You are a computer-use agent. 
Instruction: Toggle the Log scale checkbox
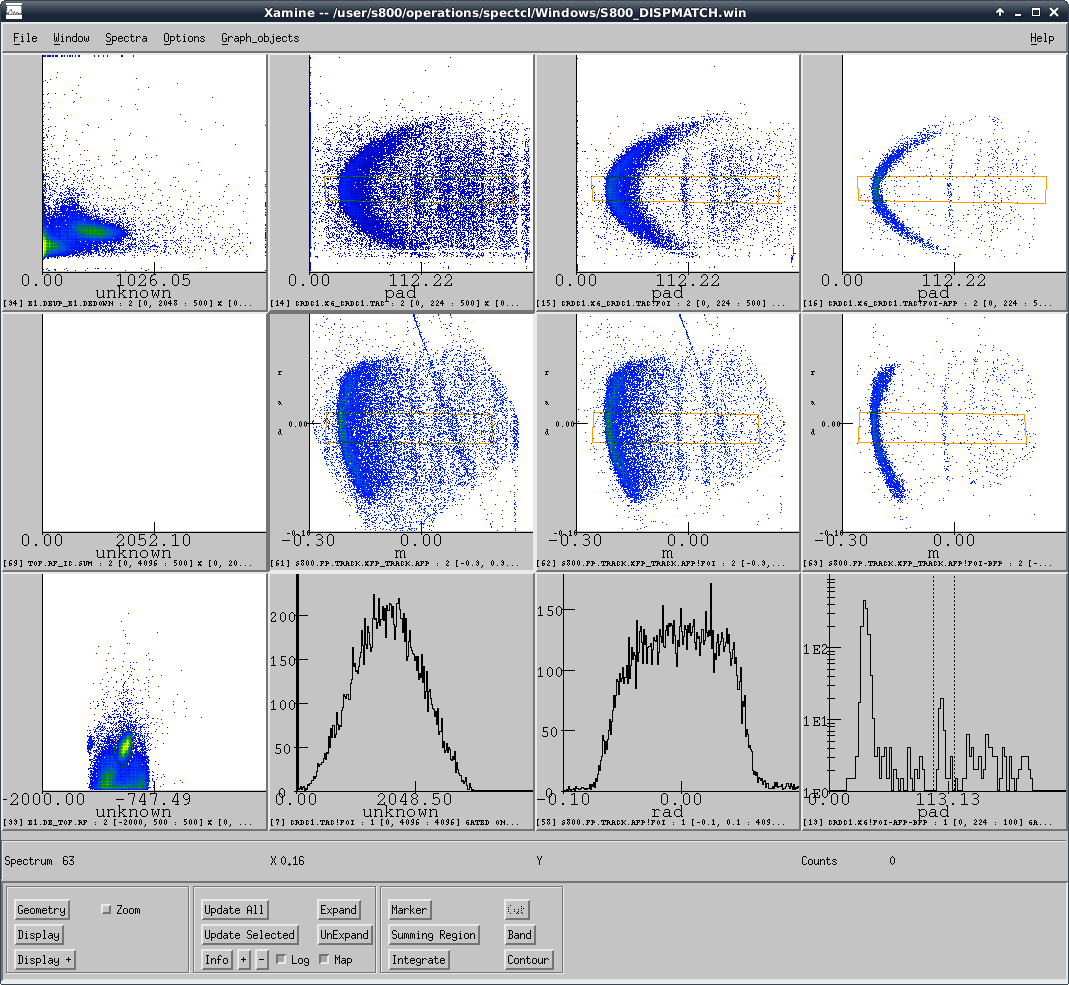point(281,960)
